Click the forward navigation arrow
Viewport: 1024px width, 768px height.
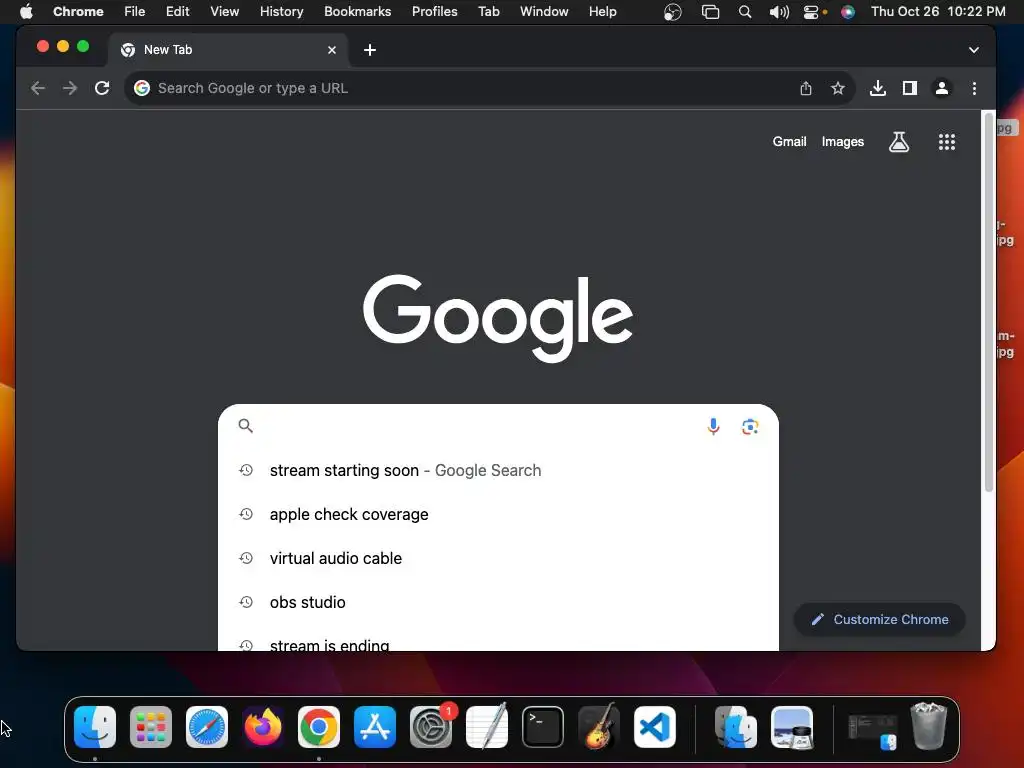[x=70, y=88]
